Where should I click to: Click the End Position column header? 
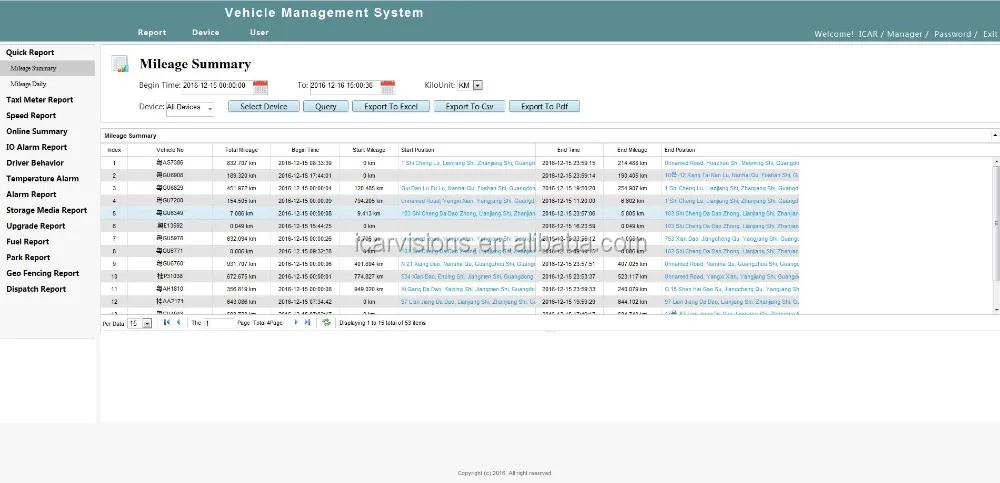point(730,150)
